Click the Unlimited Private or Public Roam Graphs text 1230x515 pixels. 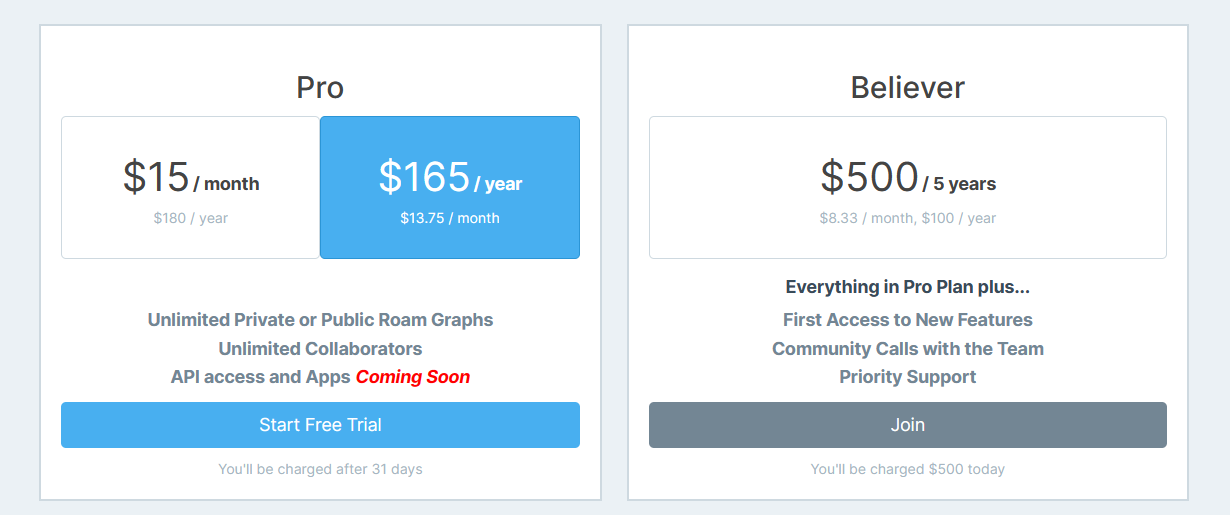(x=320, y=320)
